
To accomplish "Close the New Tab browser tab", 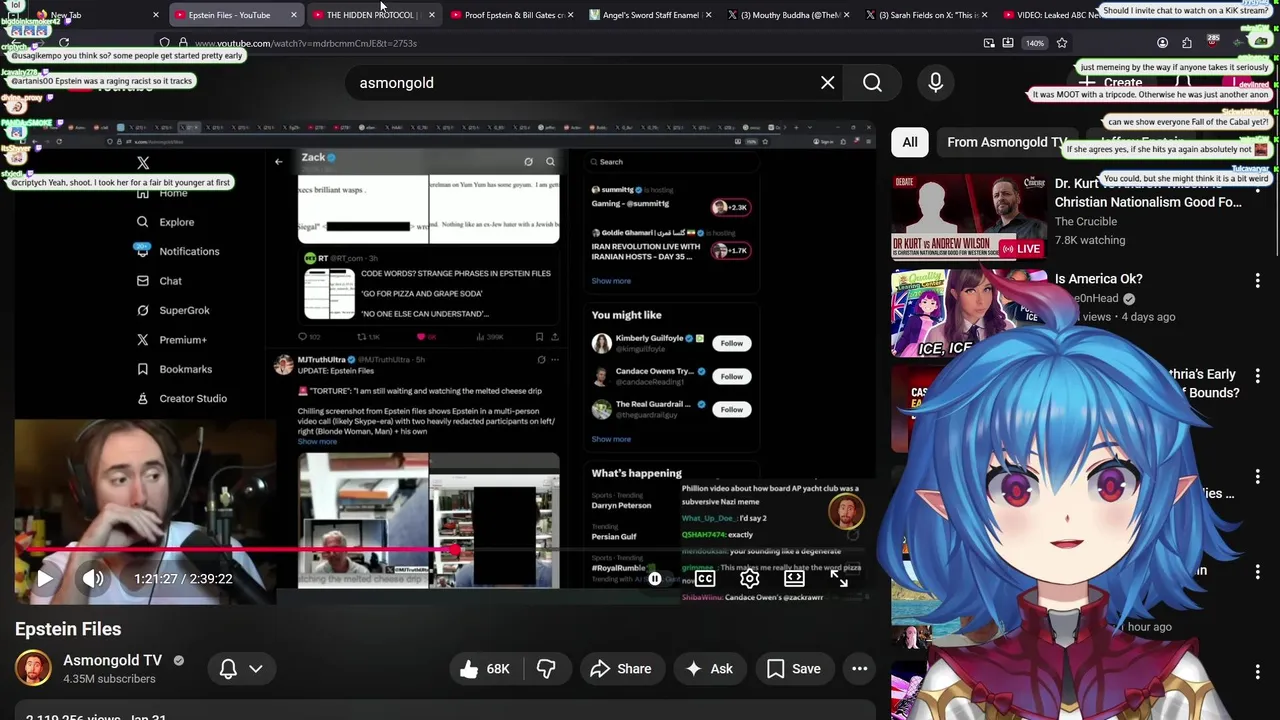I will point(156,15).
